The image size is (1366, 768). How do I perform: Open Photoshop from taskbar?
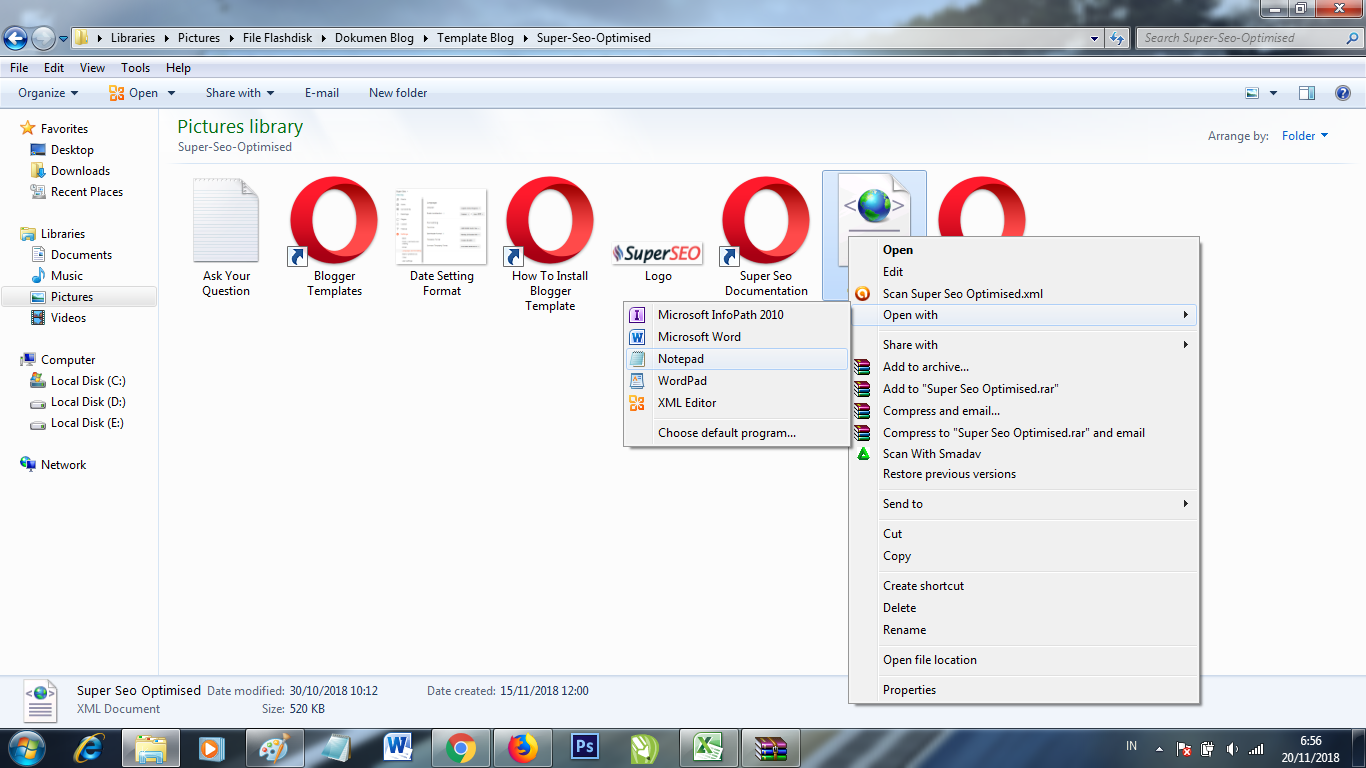click(585, 748)
